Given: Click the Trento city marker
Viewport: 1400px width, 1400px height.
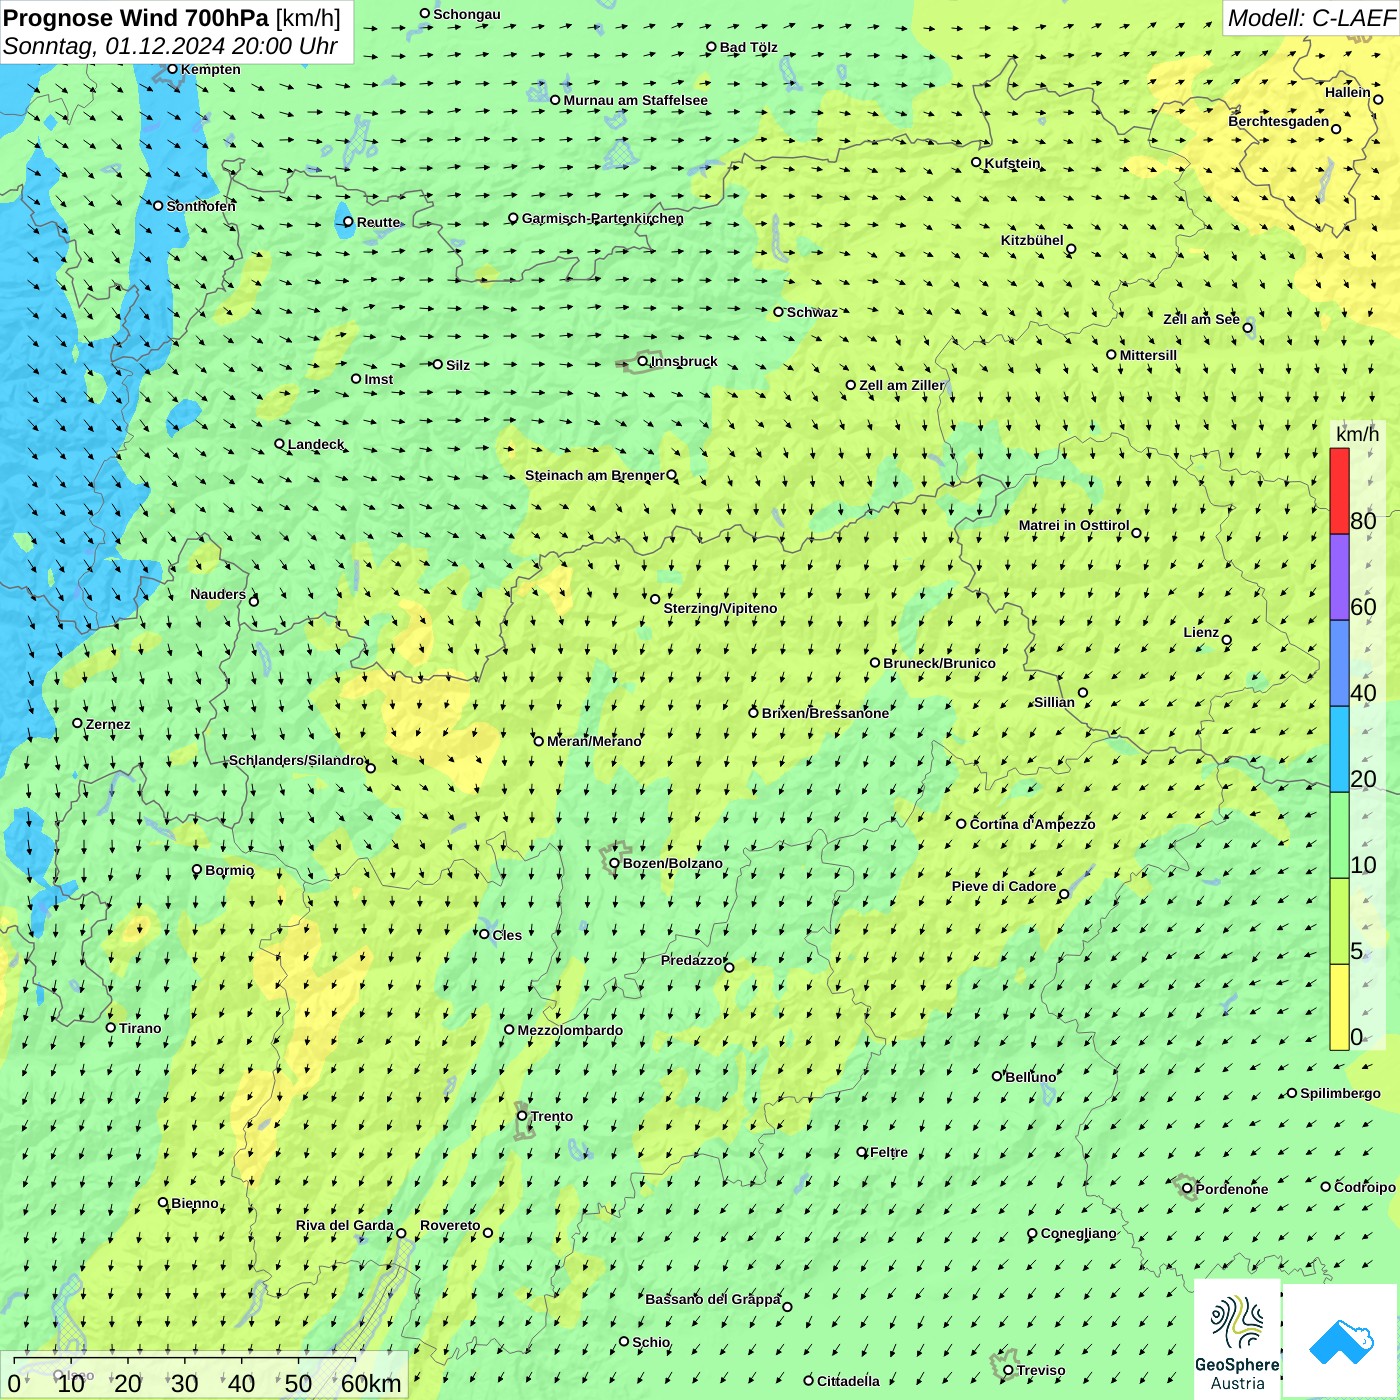Looking at the screenshot, I should pos(522,1116).
